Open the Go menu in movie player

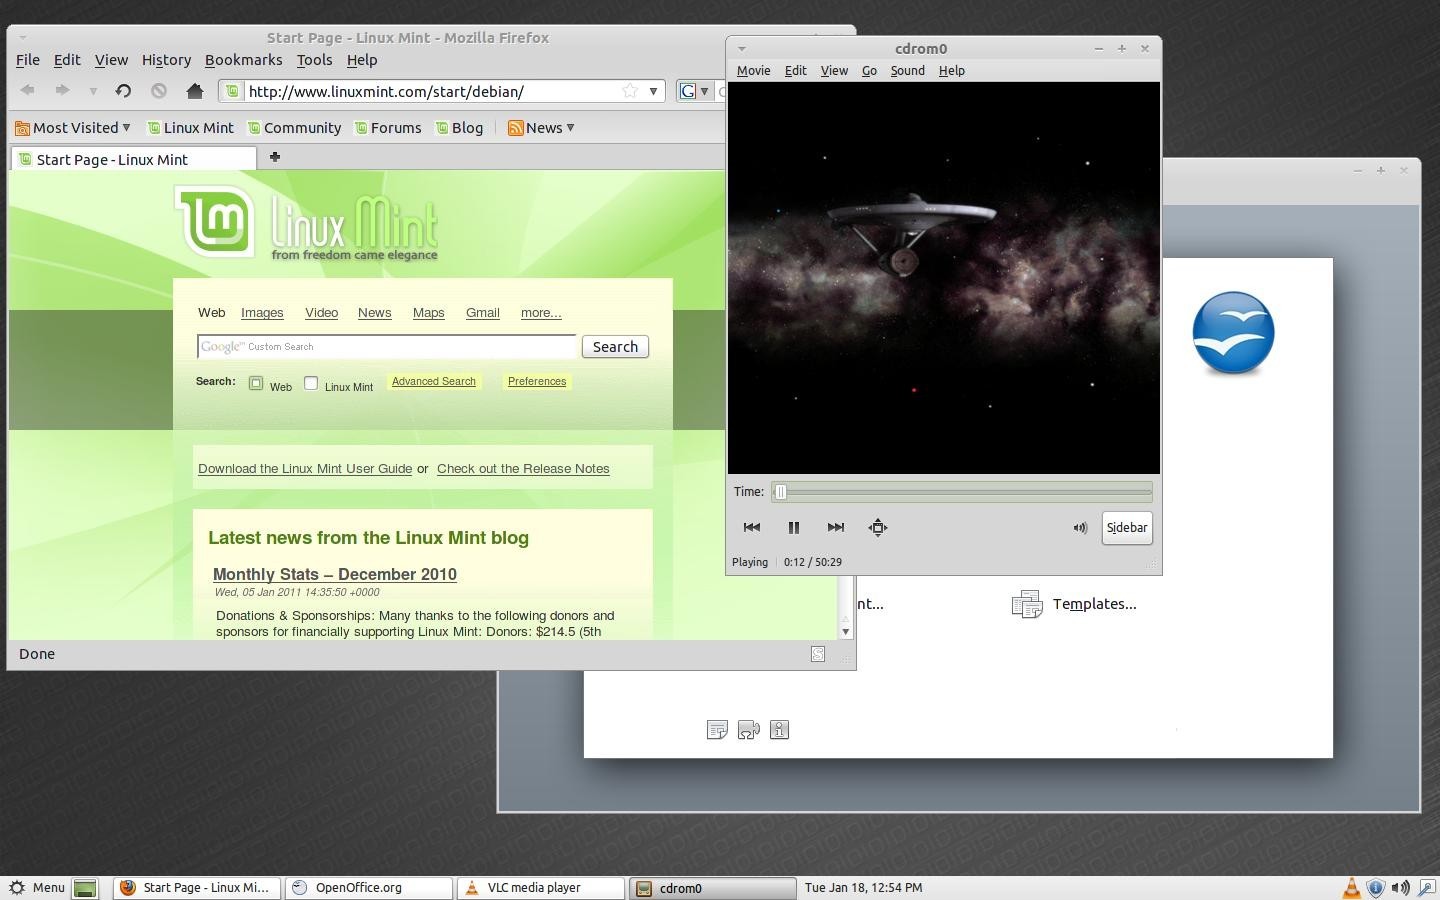click(x=869, y=71)
